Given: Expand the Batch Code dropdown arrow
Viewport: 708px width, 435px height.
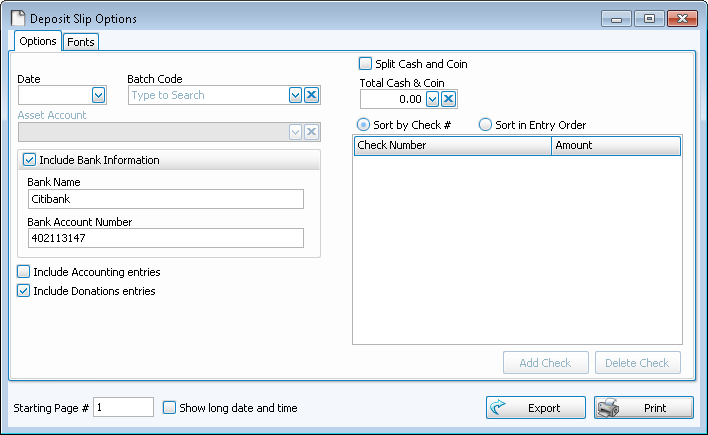Looking at the screenshot, I should point(295,95).
